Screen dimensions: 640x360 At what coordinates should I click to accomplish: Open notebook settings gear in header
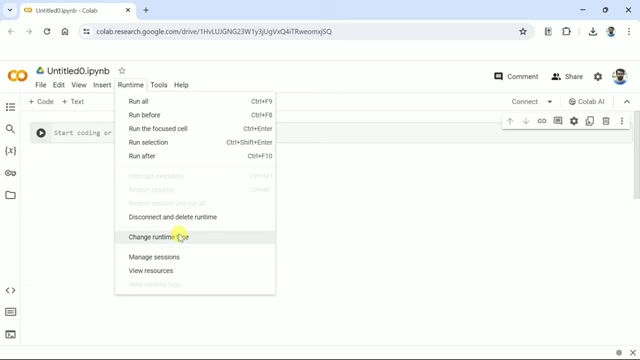tap(598, 76)
